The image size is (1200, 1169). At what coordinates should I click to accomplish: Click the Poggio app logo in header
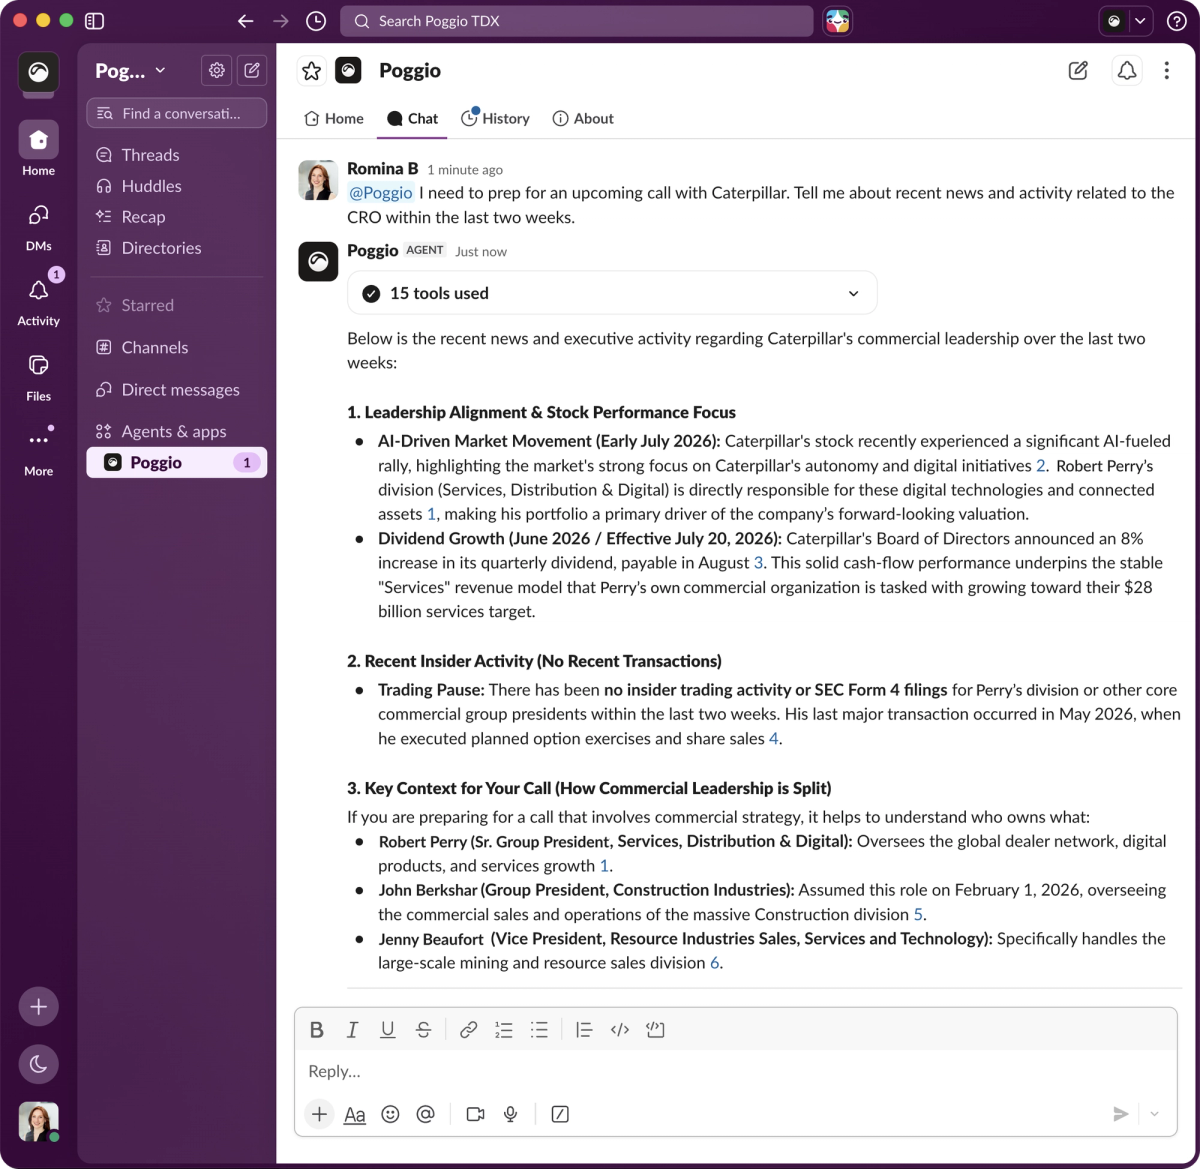[348, 70]
